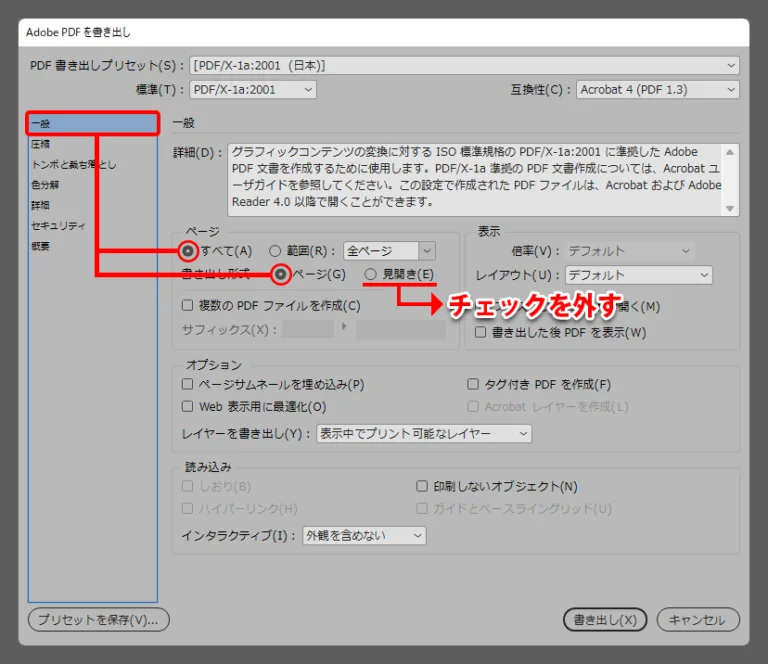Expand the レイアウト デフォルト dropdown
The height and width of the screenshot is (664, 768).
pyautogui.click(x=638, y=275)
